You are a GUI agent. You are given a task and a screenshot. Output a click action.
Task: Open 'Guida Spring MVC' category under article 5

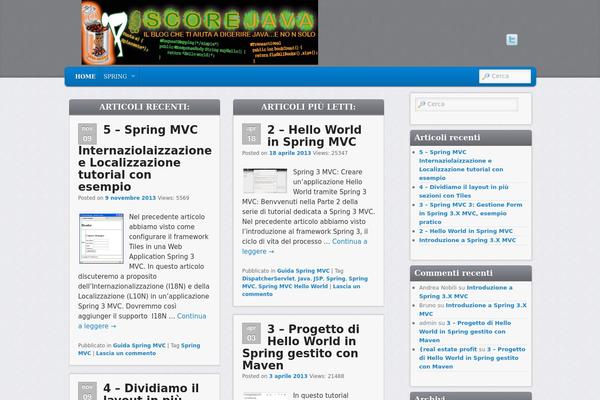[139, 345]
